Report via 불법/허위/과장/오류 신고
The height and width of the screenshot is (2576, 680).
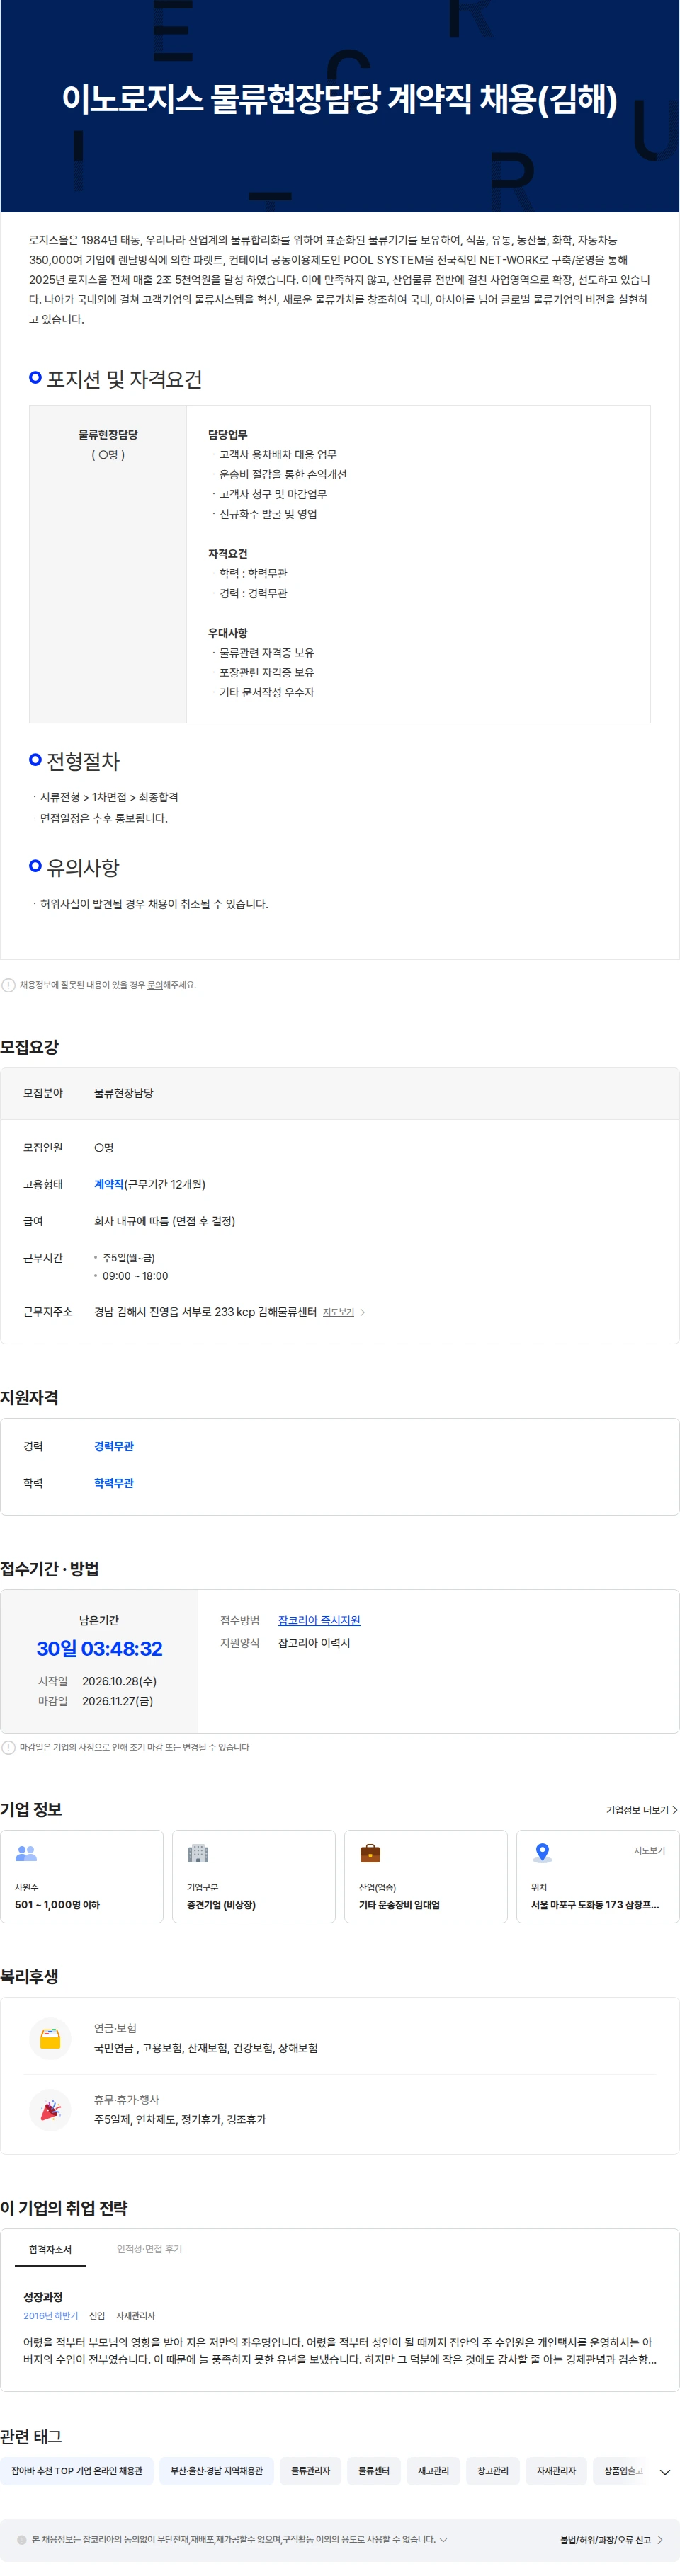pyautogui.click(x=611, y=2540)
